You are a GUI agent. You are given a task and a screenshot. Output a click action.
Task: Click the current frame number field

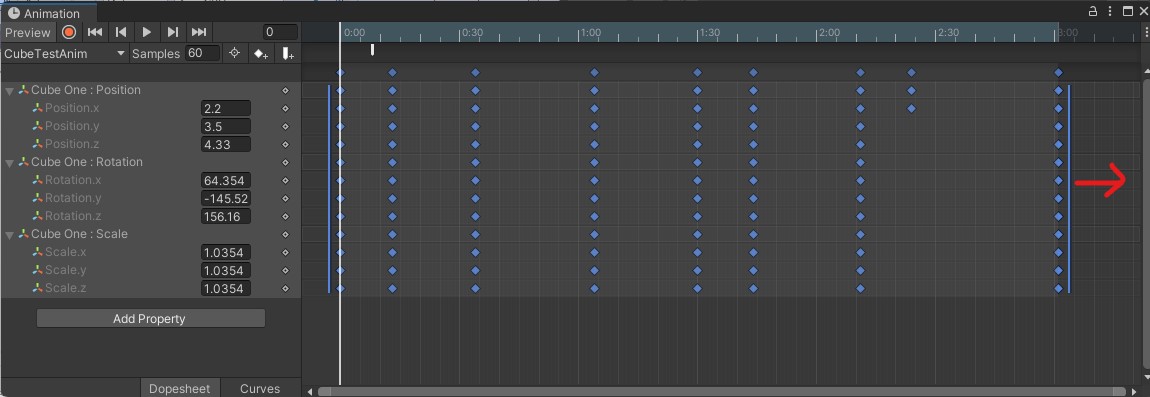coord(280,32)
